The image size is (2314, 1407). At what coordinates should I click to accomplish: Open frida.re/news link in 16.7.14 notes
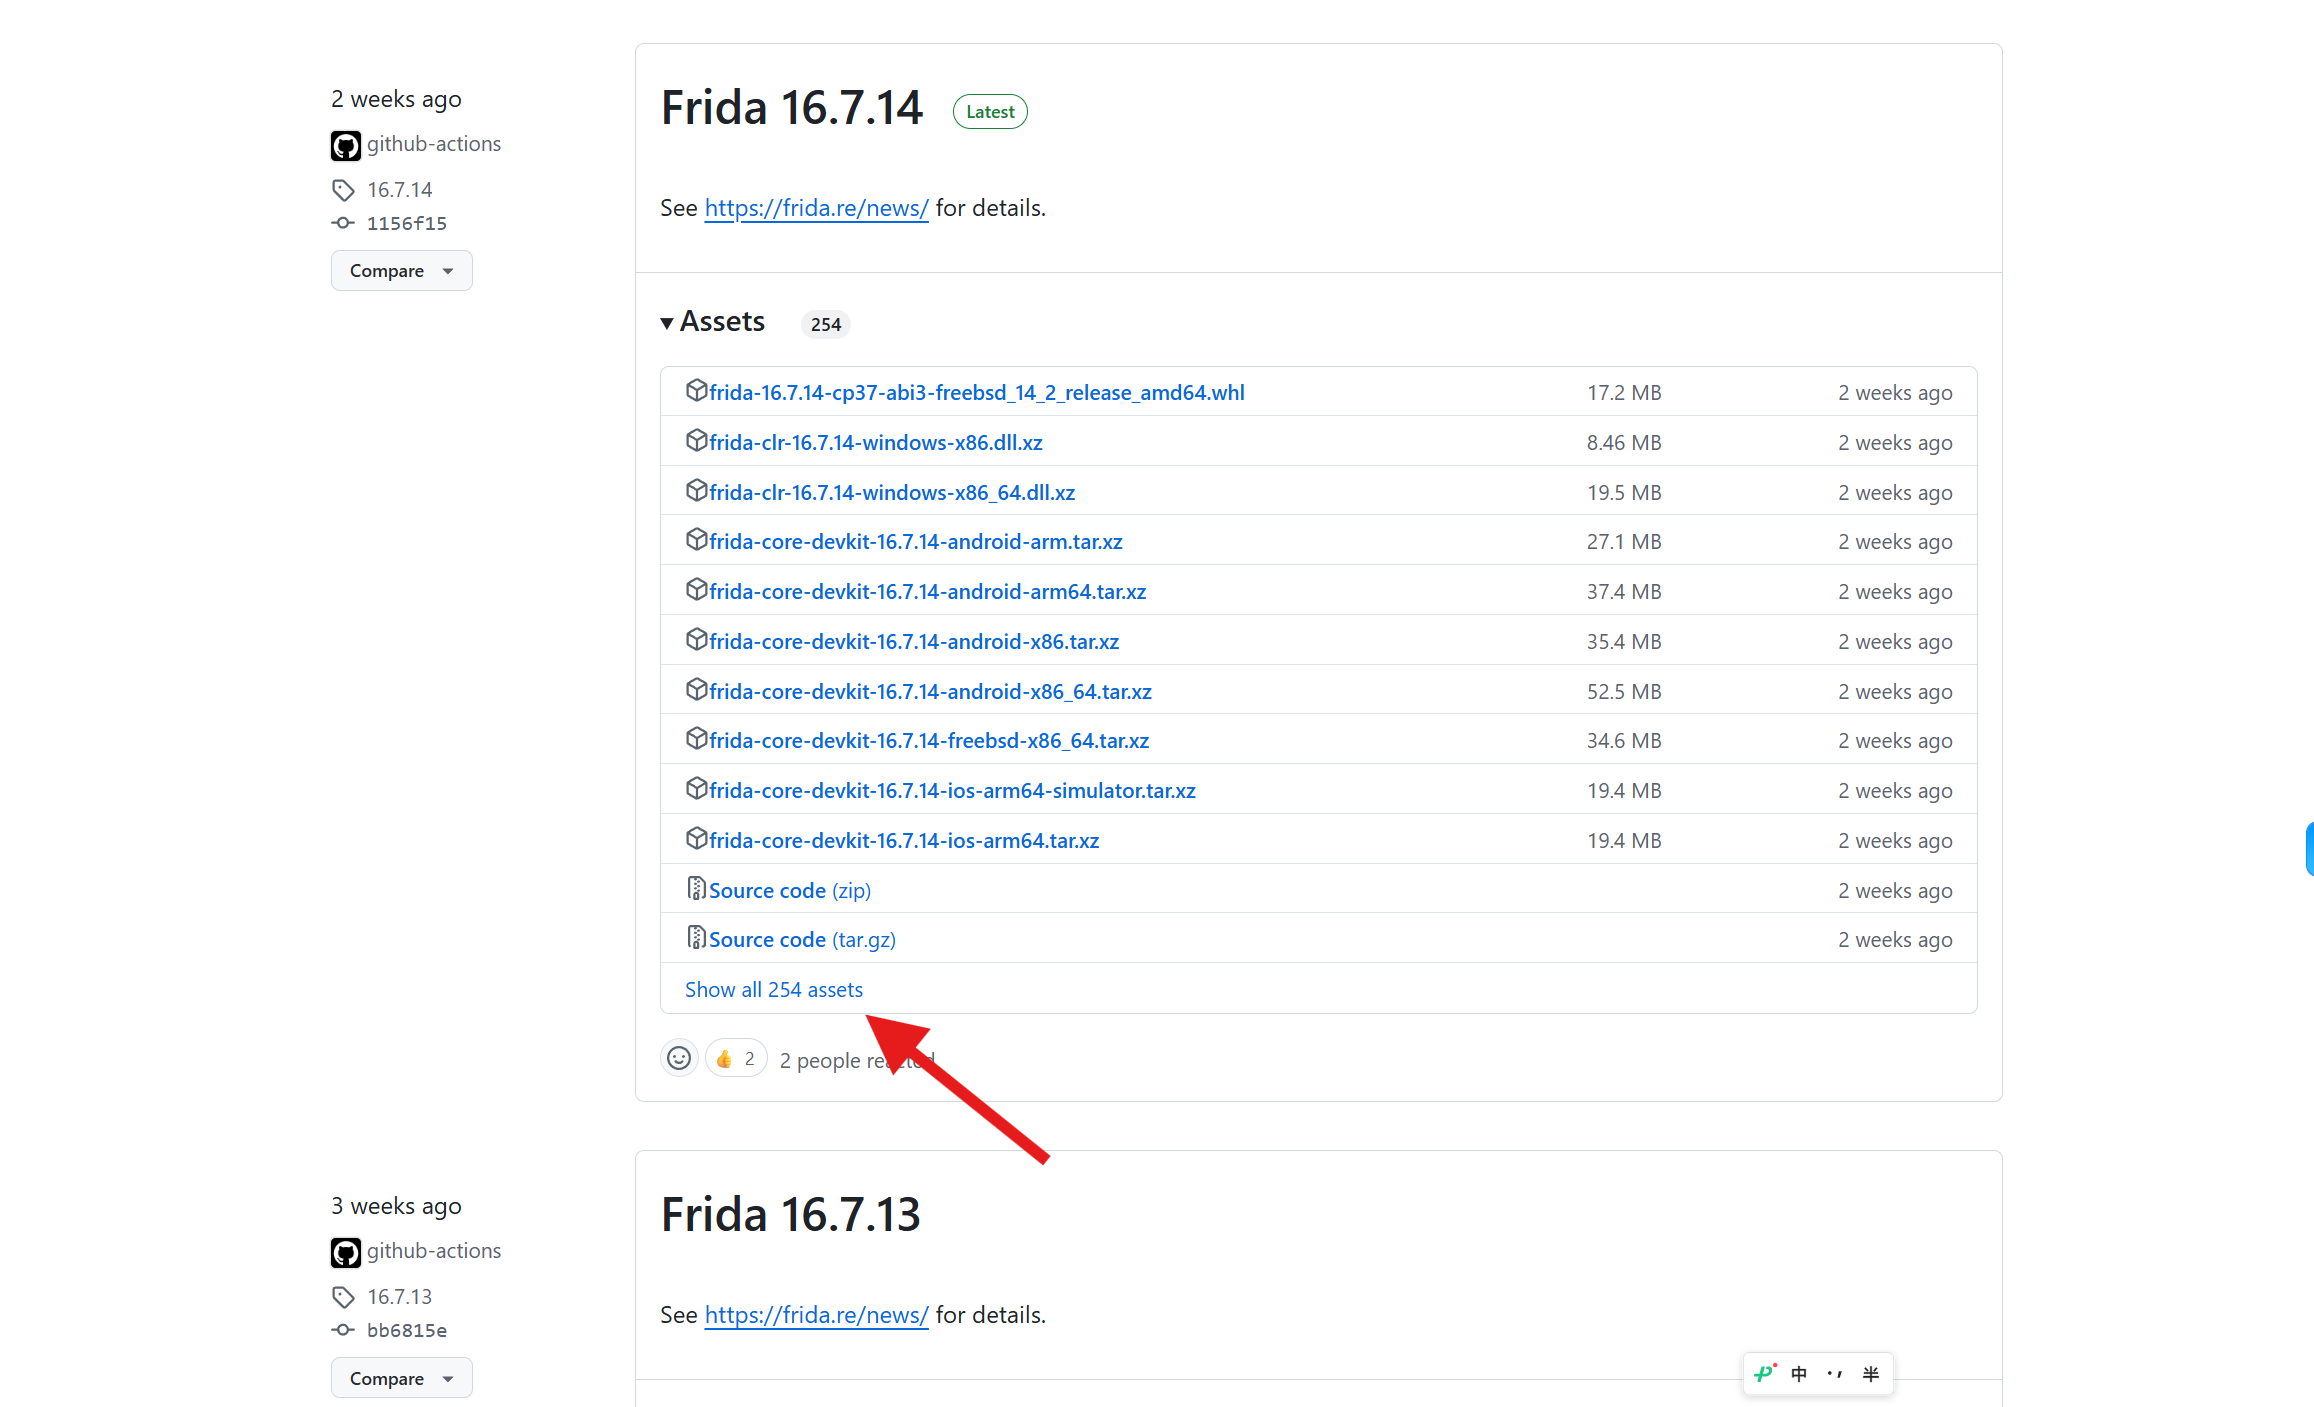point(816,208)
